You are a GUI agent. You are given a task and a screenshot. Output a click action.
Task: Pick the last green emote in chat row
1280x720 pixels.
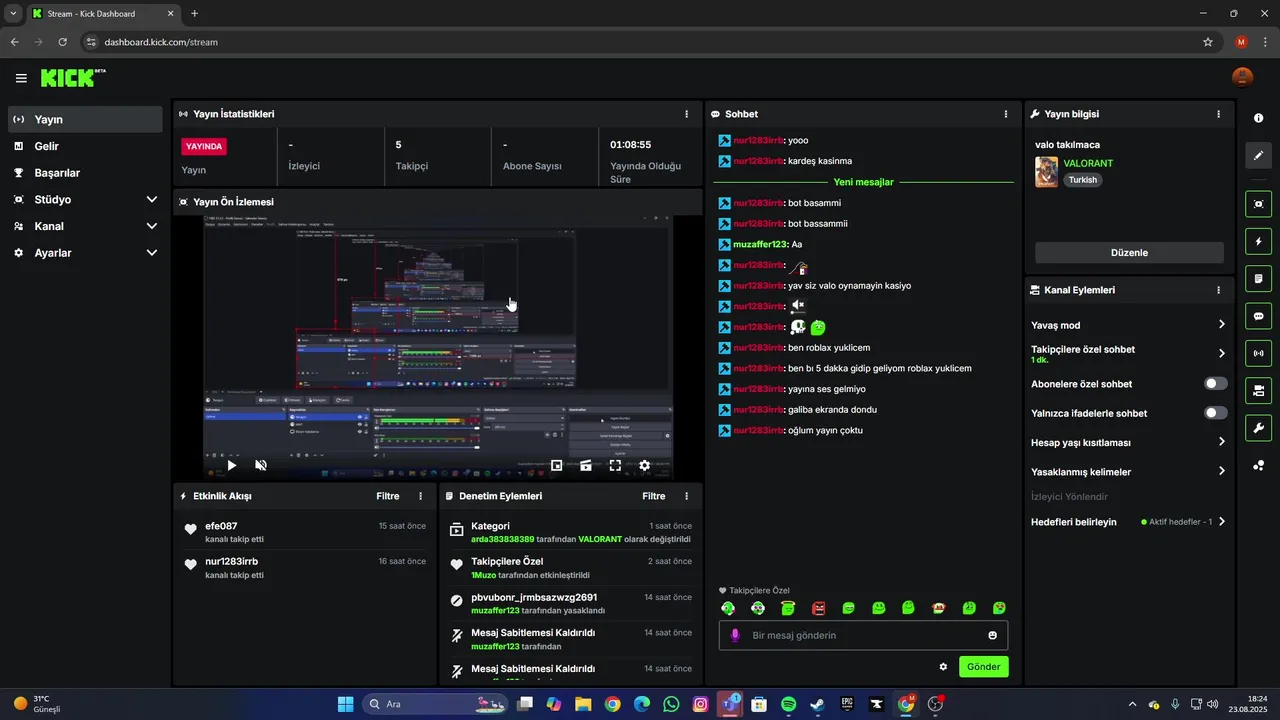[x=999, y=608]
